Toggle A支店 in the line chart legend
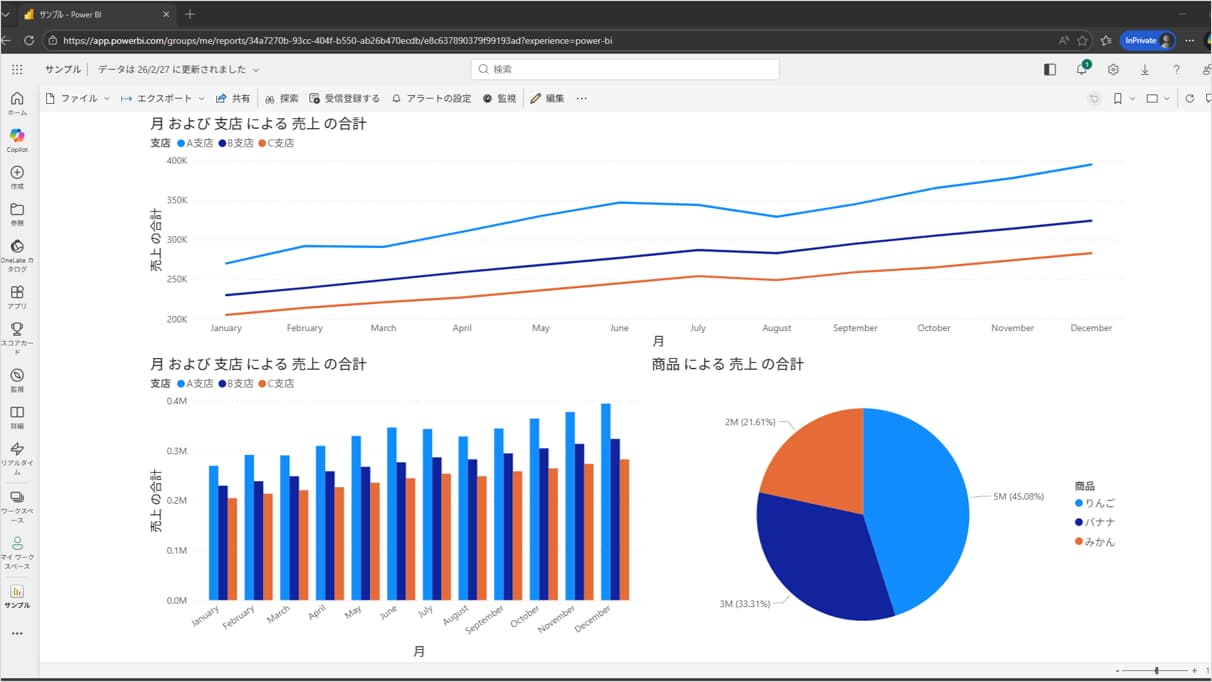 195,143
